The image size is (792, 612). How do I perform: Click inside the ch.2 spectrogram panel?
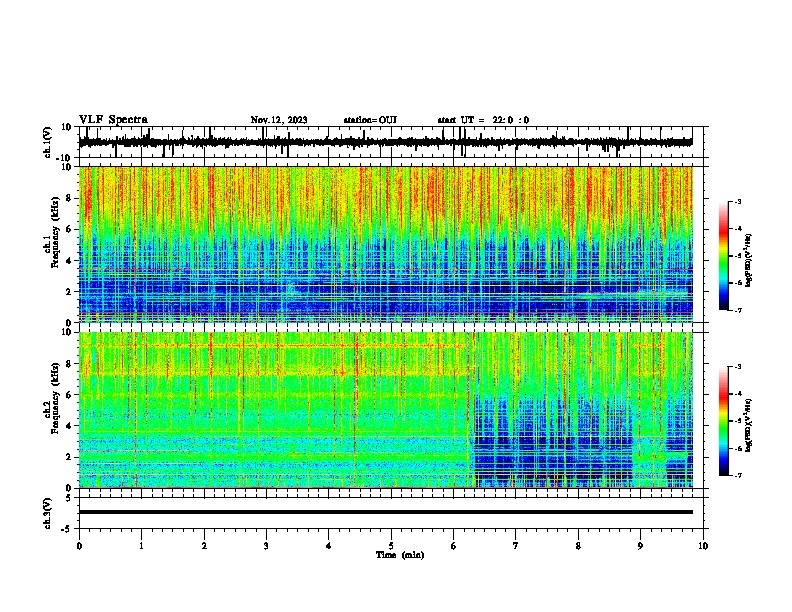click(385, 410)
